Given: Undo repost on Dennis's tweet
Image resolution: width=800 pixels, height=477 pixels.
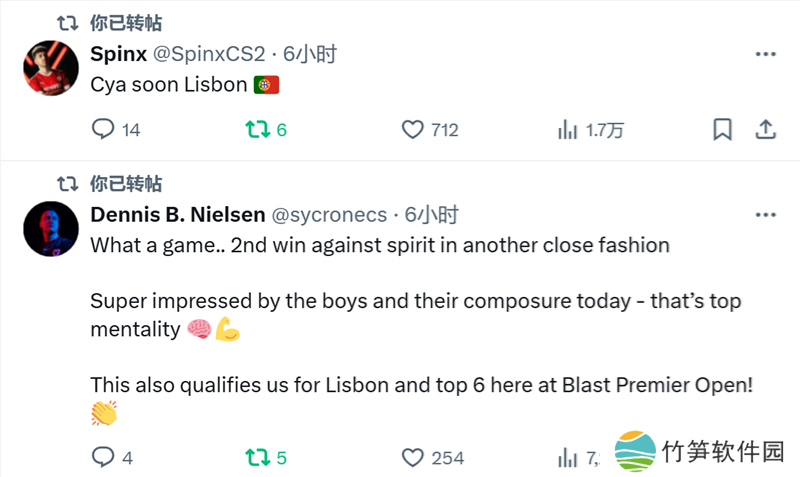Looking at the screenshot, I should [256, 457].
